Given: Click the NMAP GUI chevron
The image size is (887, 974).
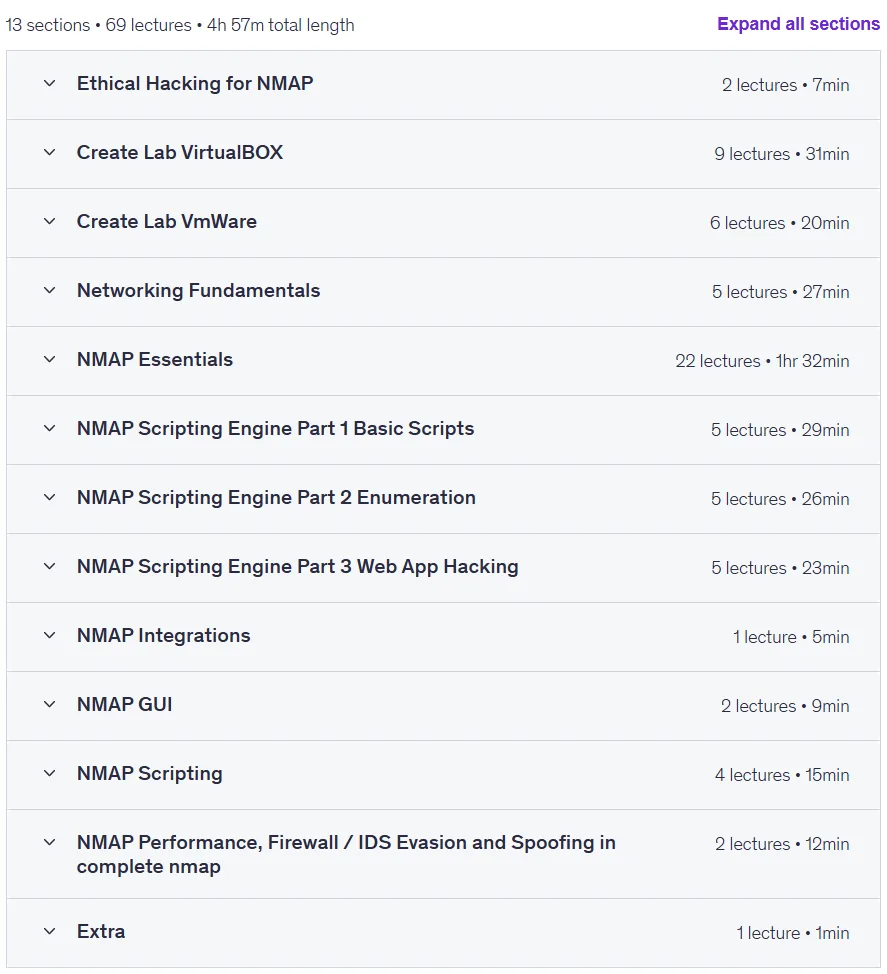Looking at the screenshot, I should pyautogui.click(x=50, y=704).
